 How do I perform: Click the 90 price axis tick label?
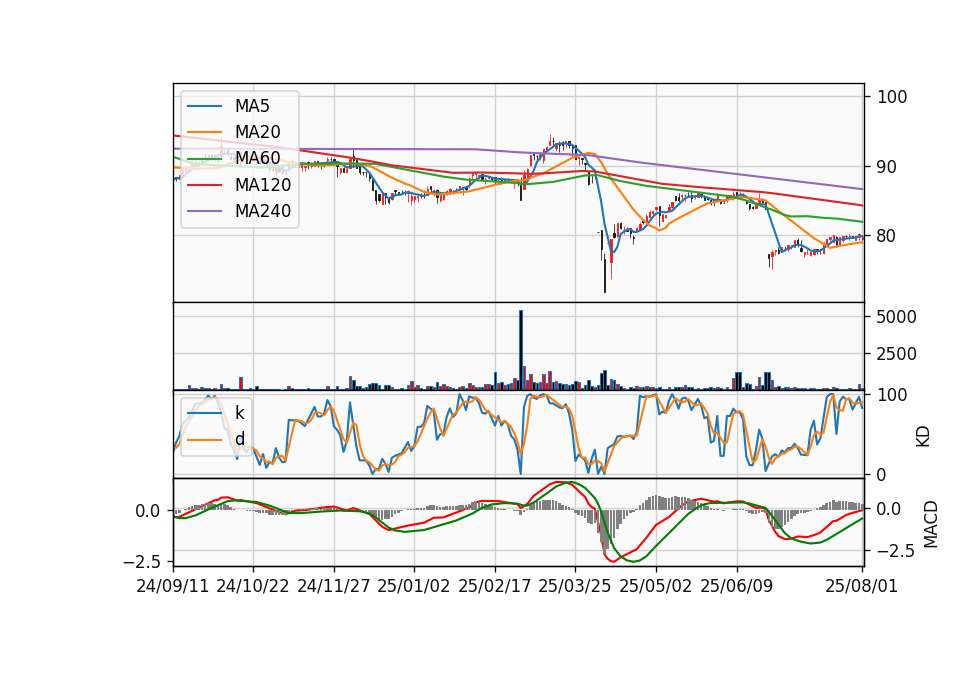coord(887,167)
